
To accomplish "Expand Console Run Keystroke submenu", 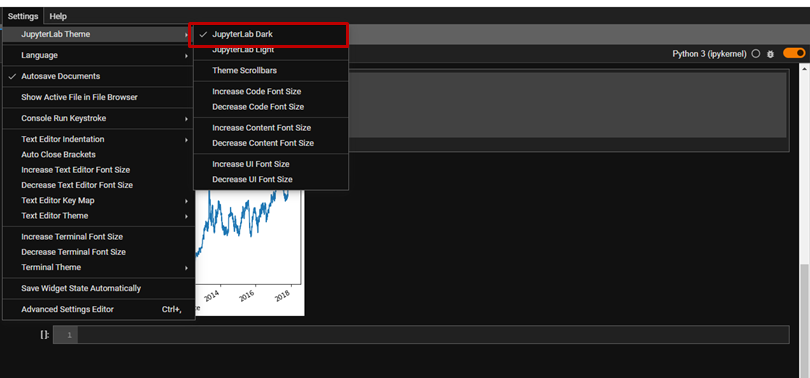I will click(99, 118).
